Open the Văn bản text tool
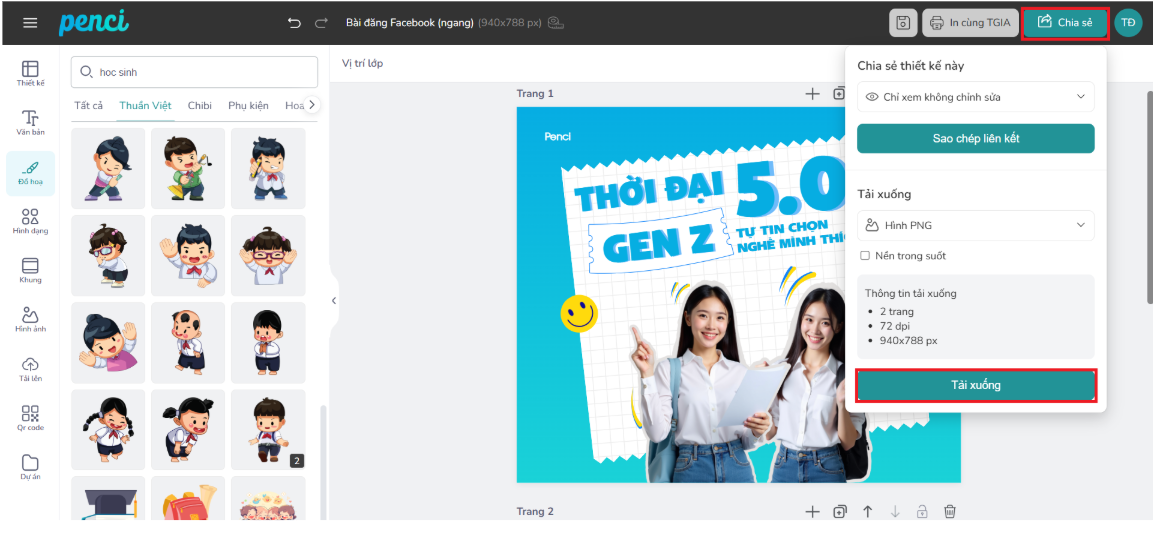The image size is (1153, 547). point(30,123)
